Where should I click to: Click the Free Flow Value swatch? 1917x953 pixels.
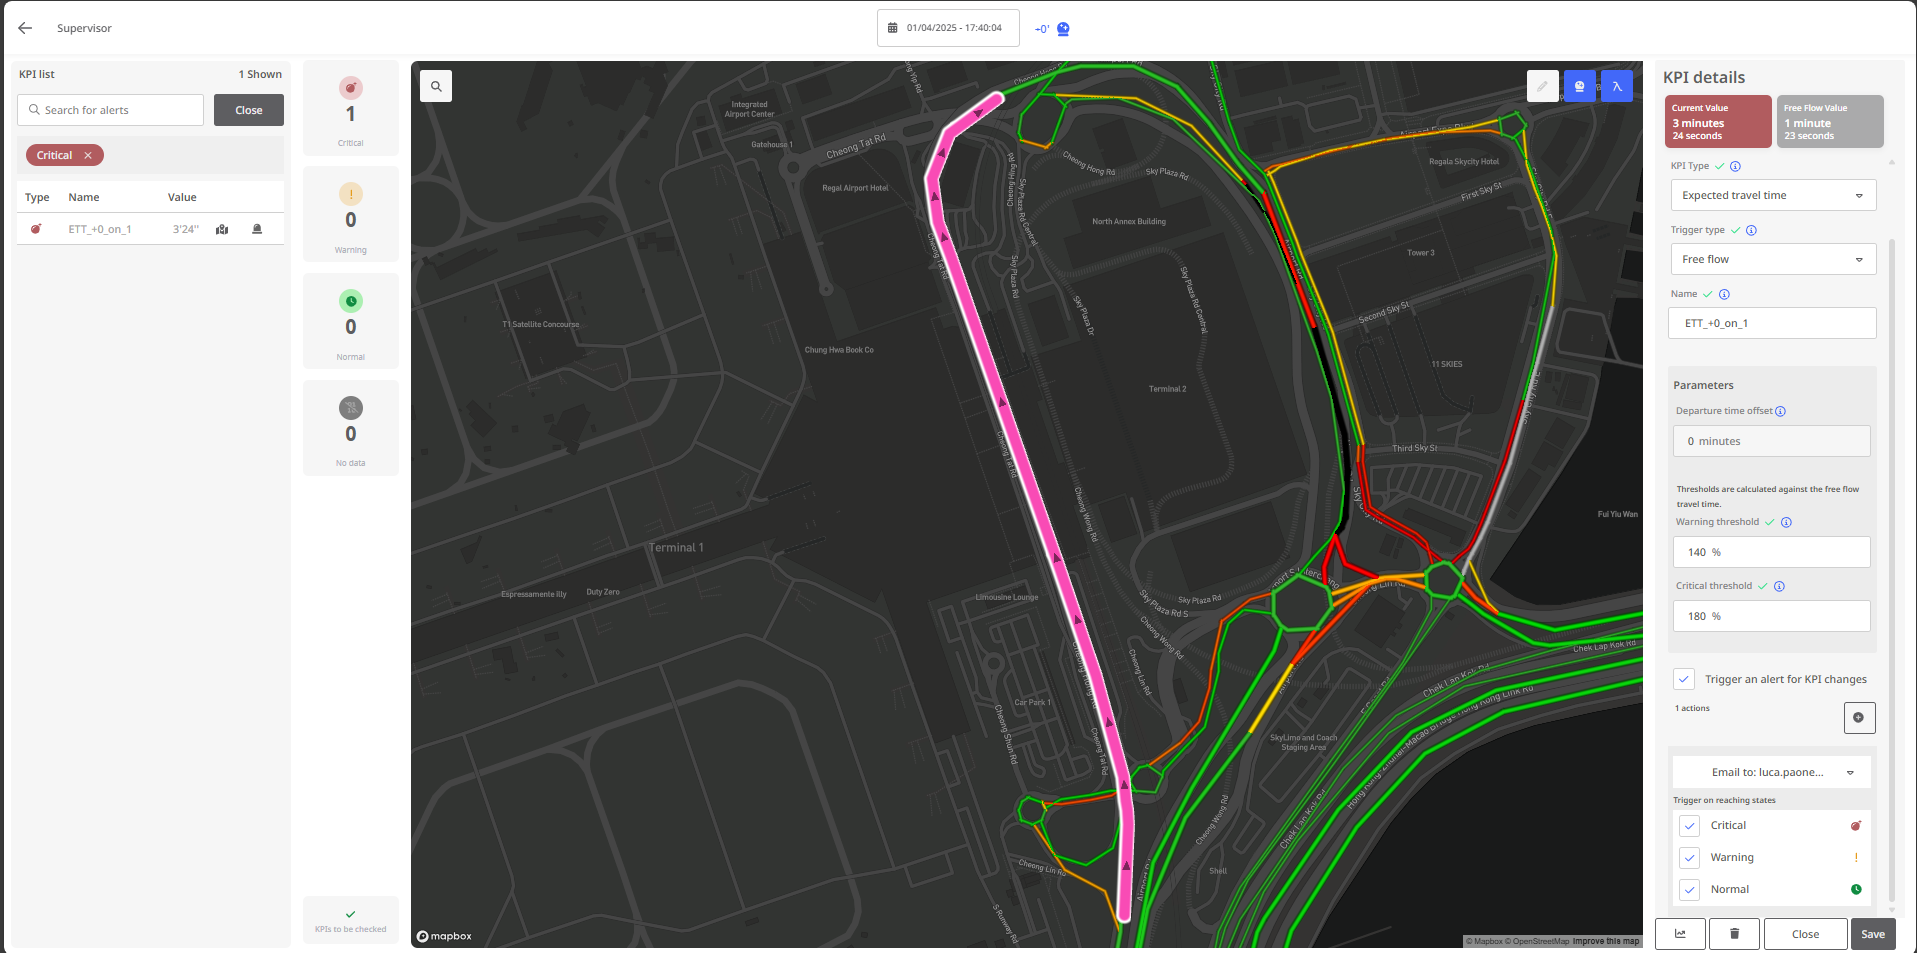(1829, 121)
